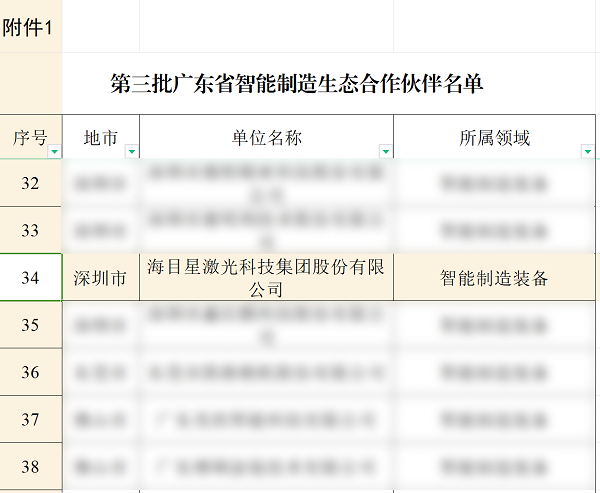
Task: Expand the 所属领域 filter arrow
Action: click(x=587, y=152)
